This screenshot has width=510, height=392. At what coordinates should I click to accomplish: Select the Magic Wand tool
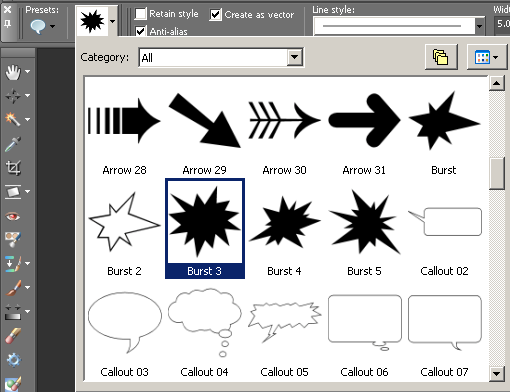pyautogui.click(x=13, y=119)
